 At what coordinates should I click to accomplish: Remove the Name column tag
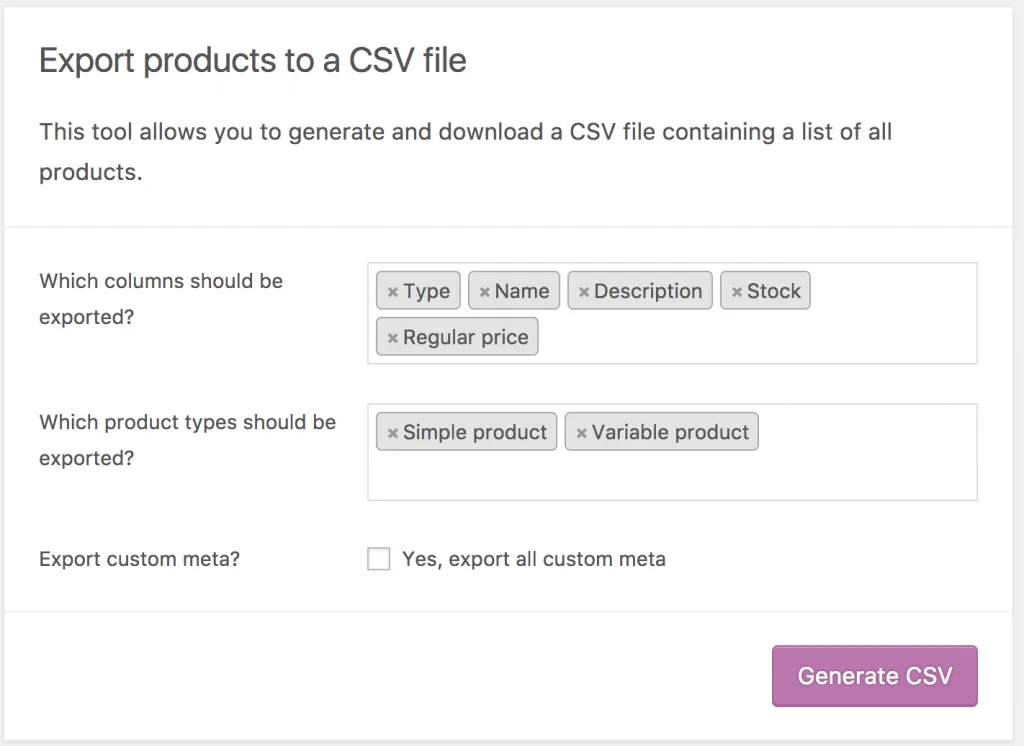[484, 292]
